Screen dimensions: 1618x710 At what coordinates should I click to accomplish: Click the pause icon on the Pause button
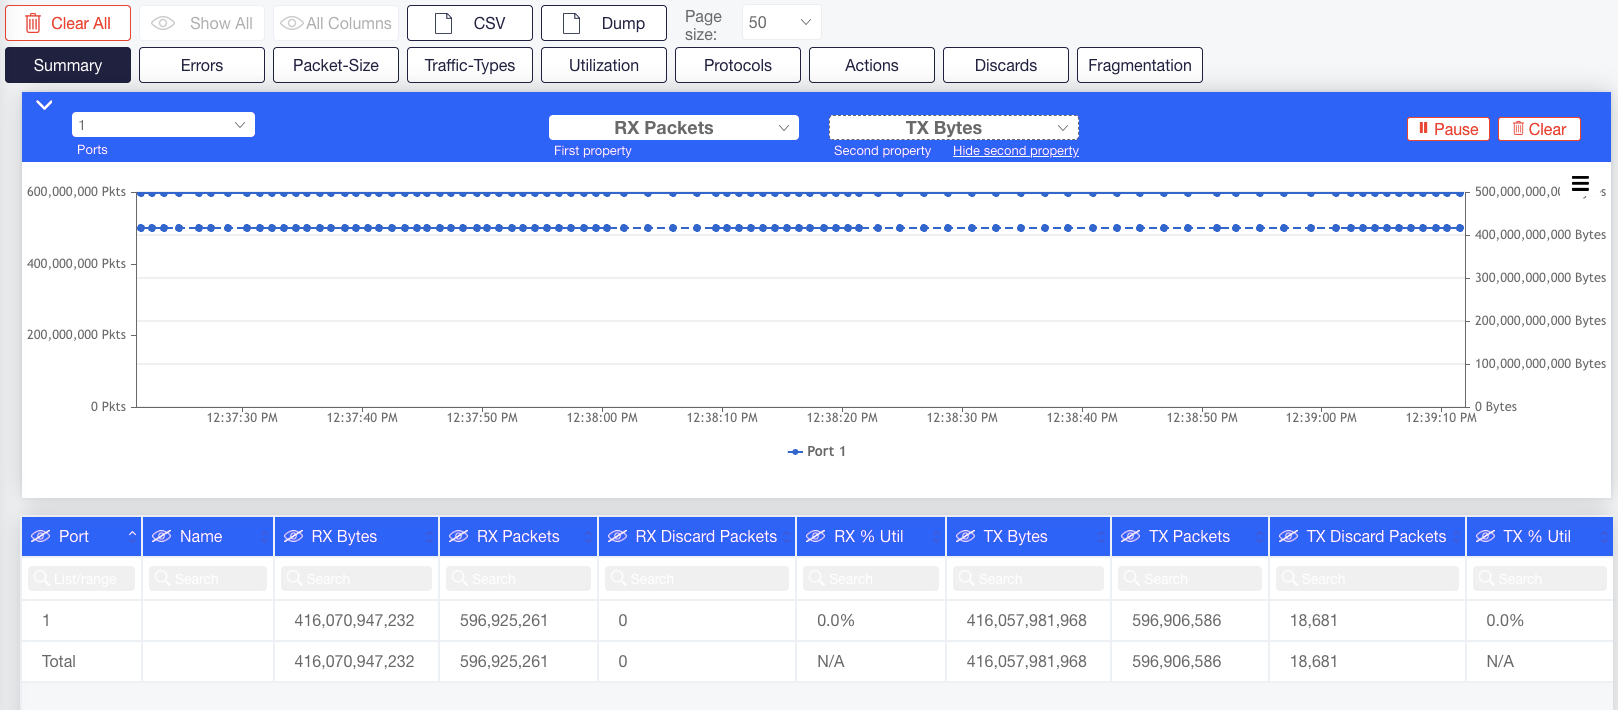(x=1423, y=128)
